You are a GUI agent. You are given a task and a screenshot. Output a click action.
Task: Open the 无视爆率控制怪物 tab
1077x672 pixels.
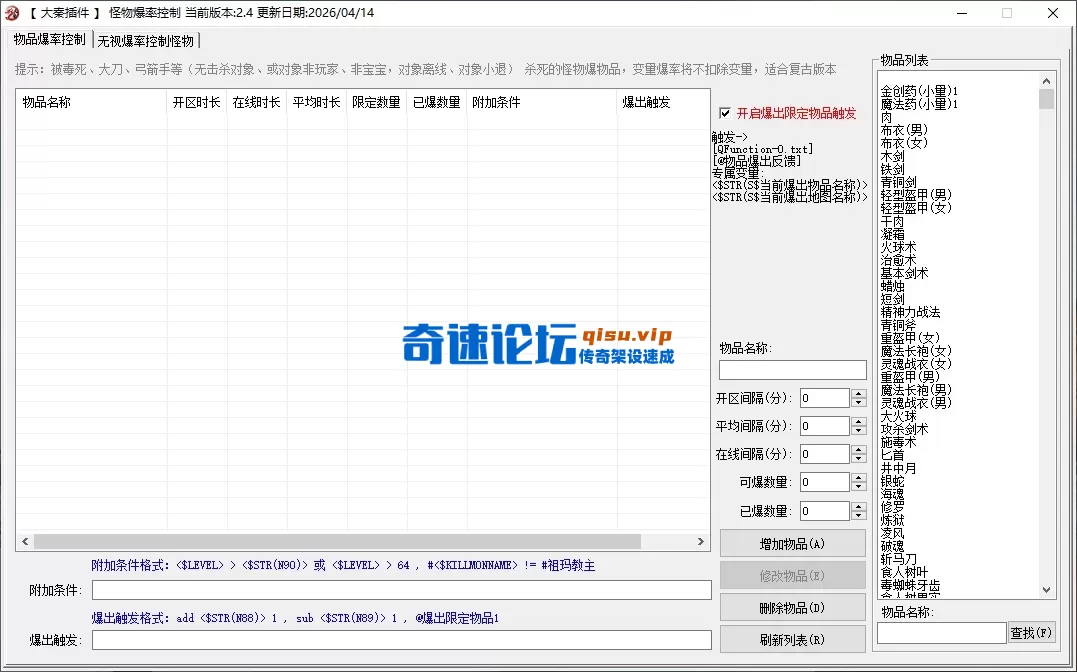point(146,41)
